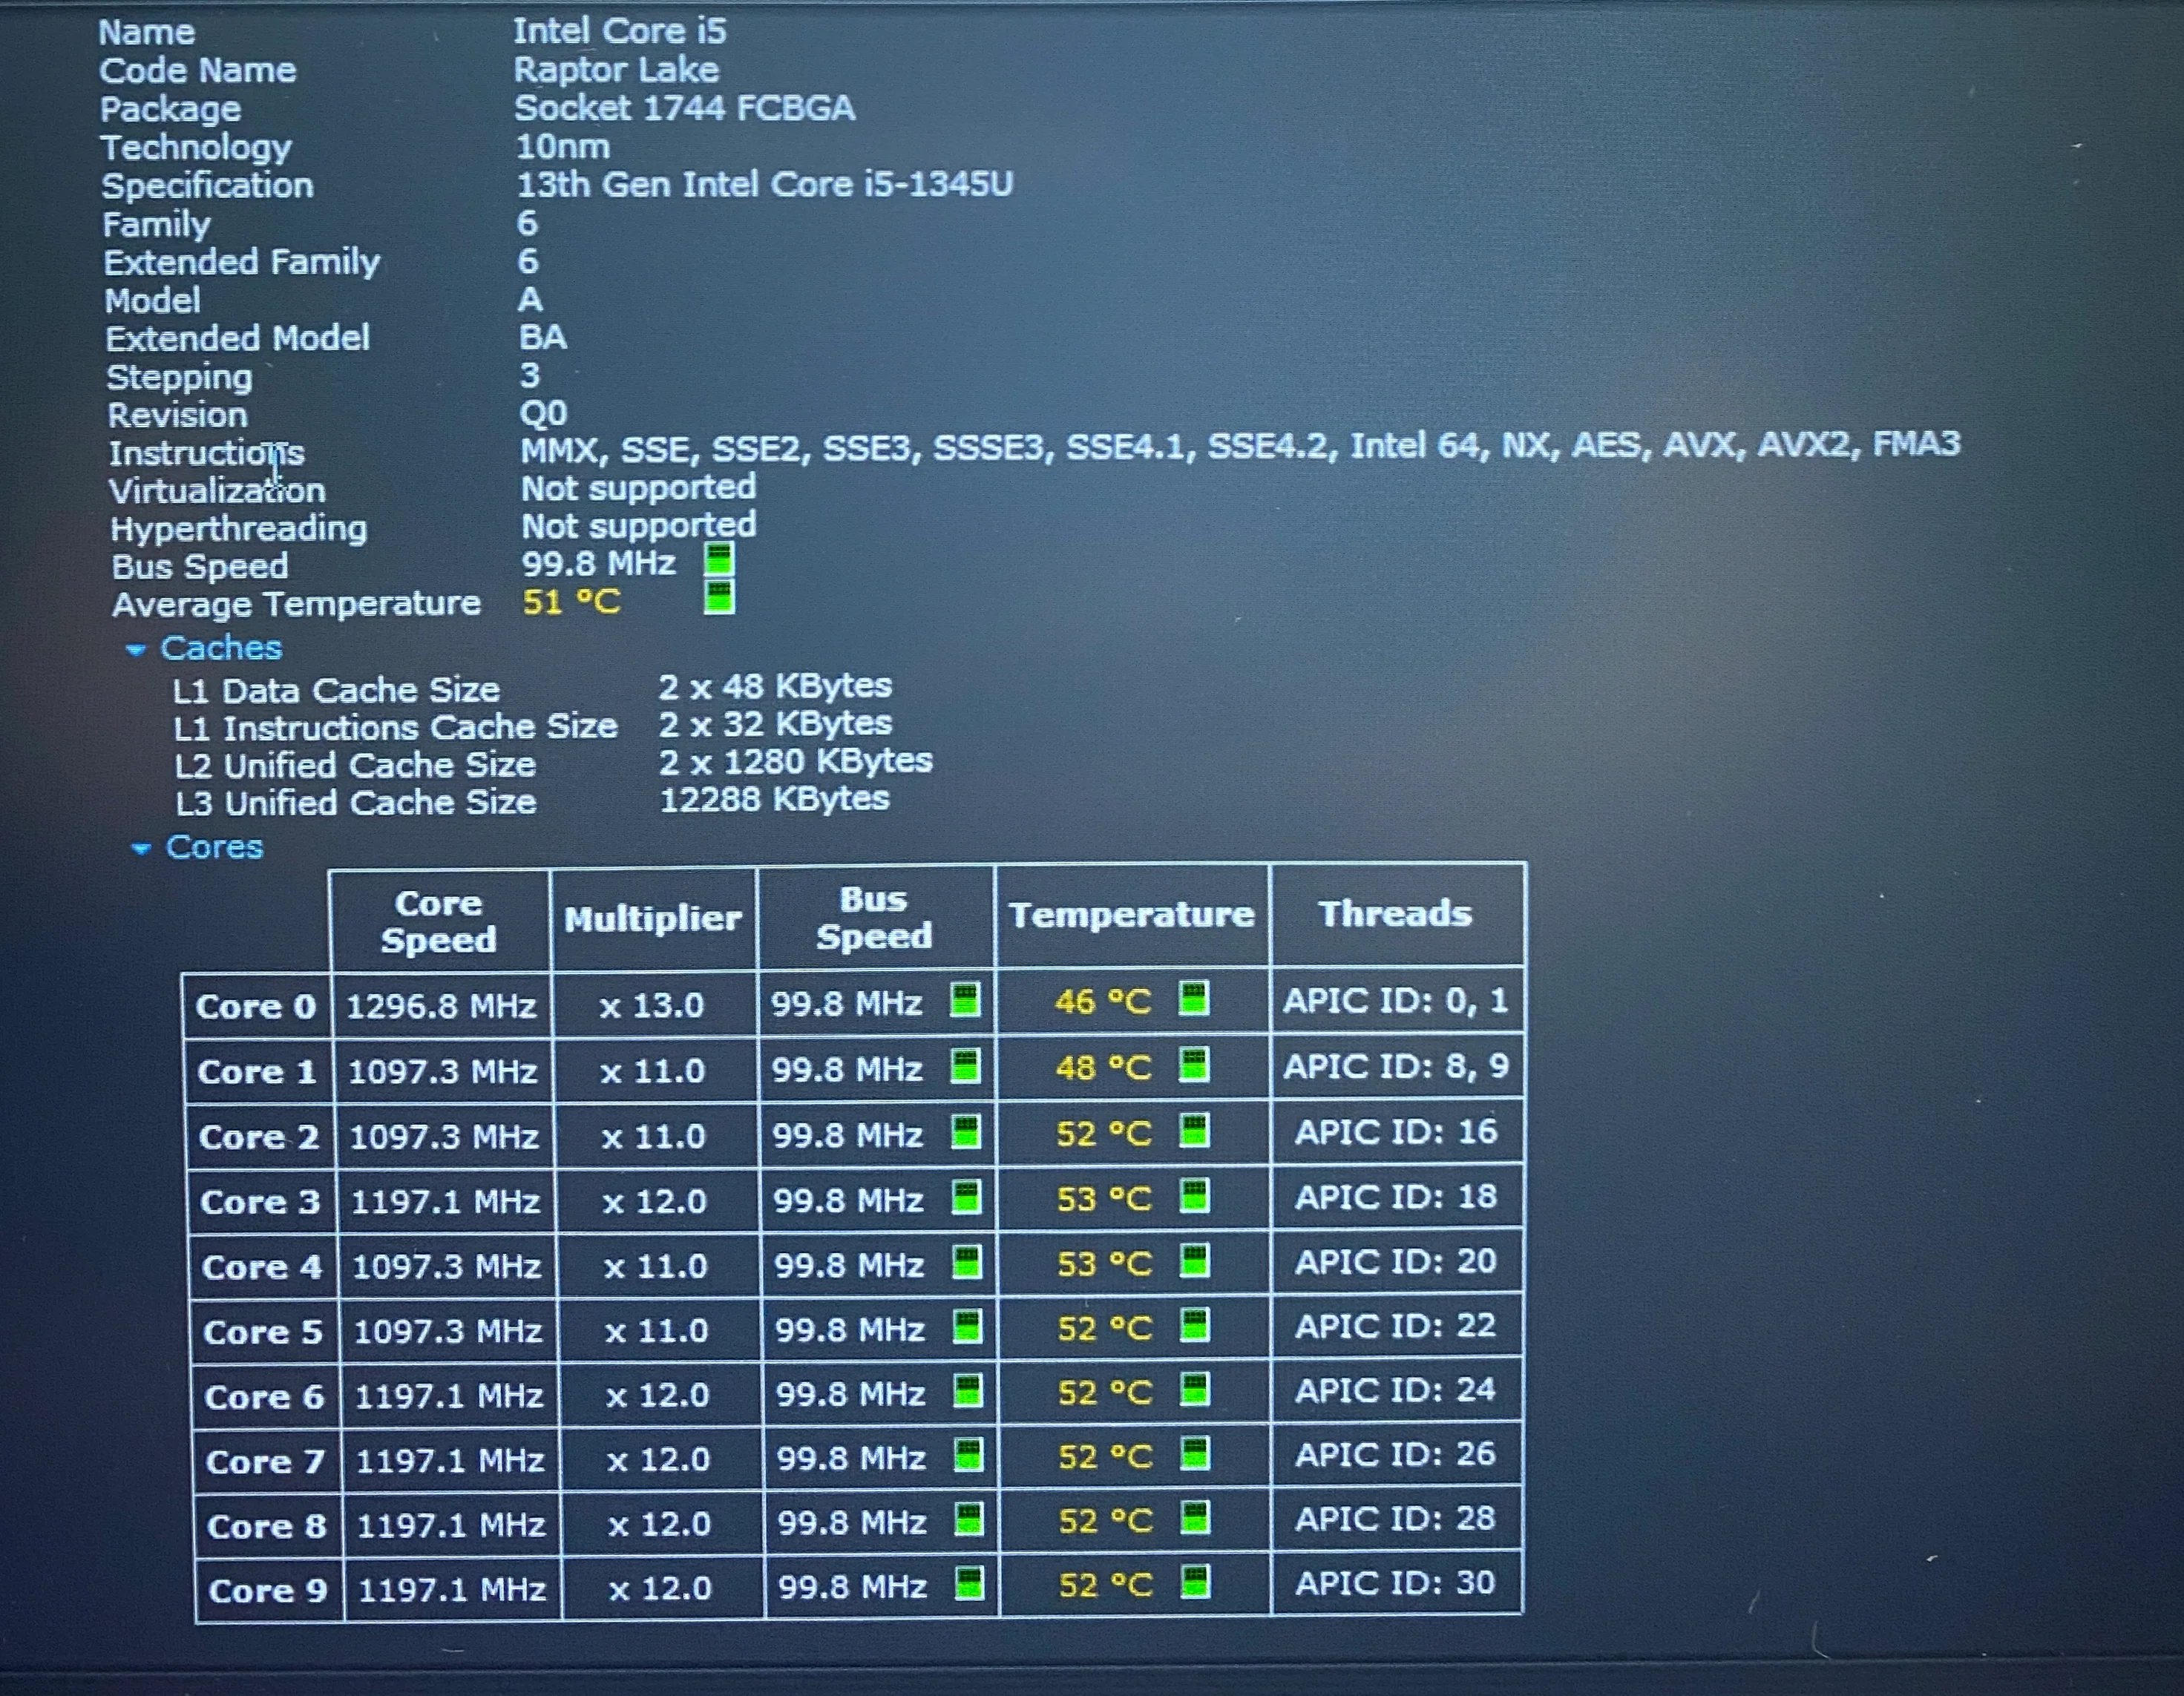Click the 'Multiplier' column header

[653, 919]
